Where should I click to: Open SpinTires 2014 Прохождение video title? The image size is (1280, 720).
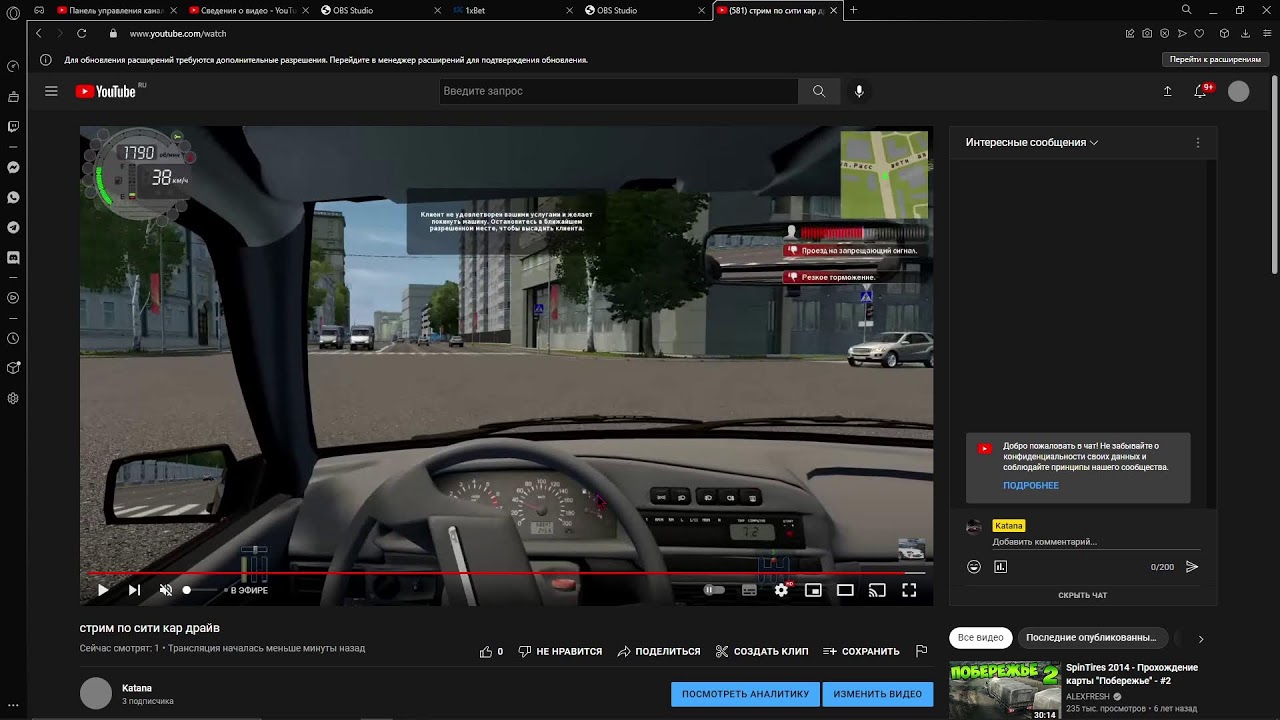1132,674
